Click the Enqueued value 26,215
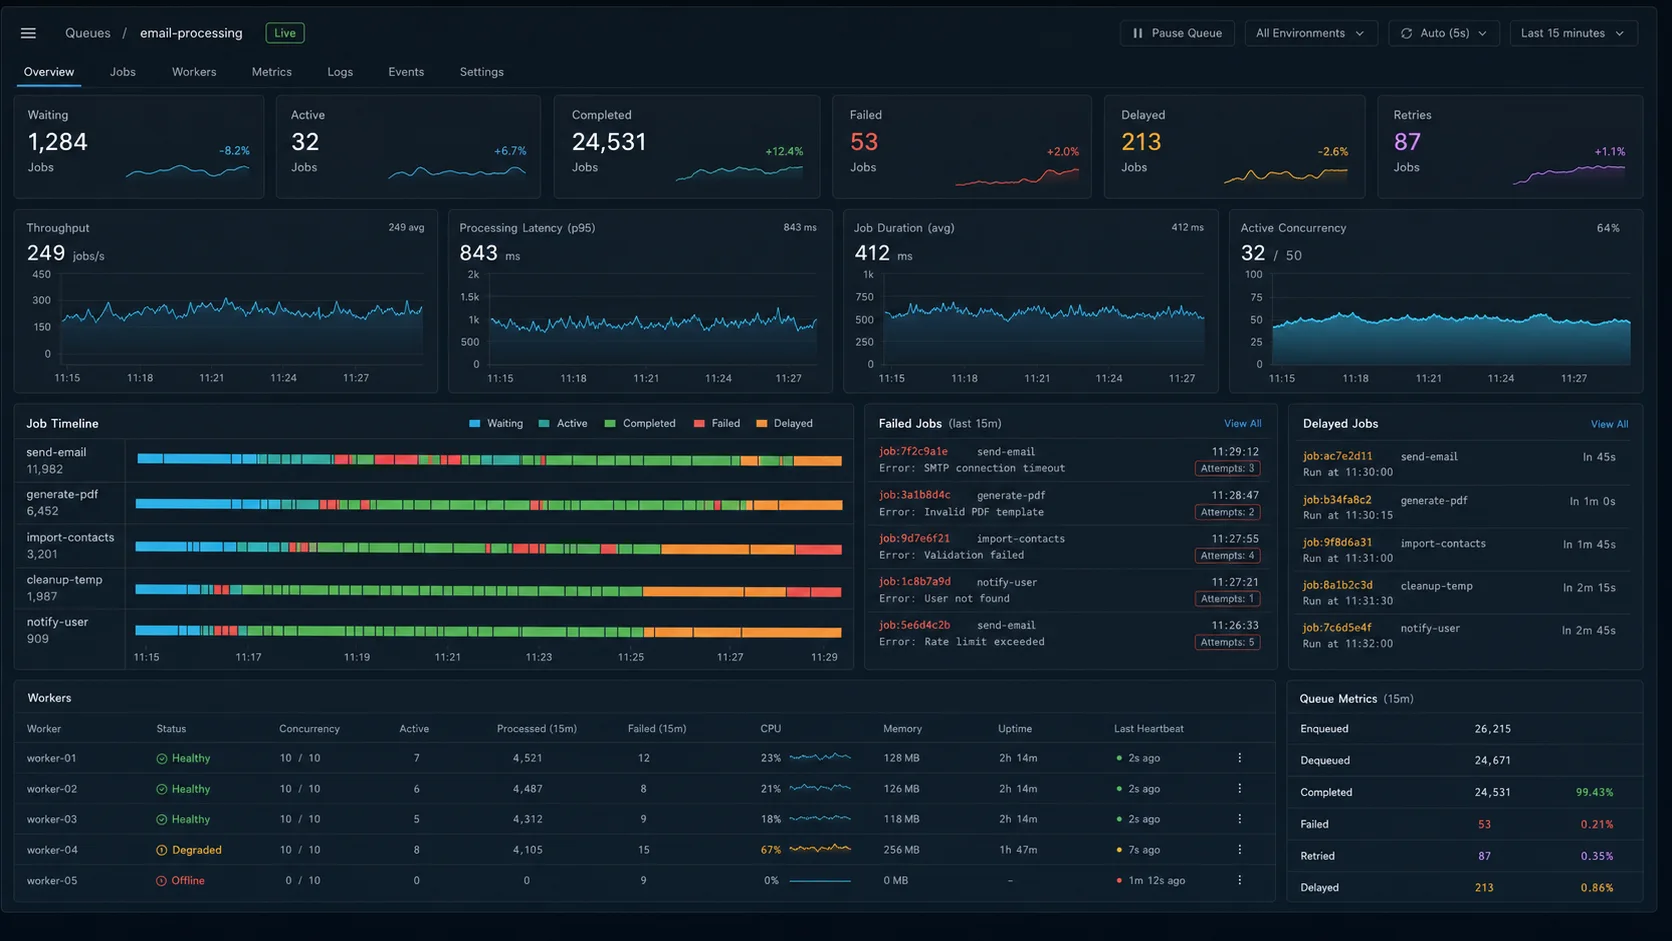 click(x=1492, y=729)
